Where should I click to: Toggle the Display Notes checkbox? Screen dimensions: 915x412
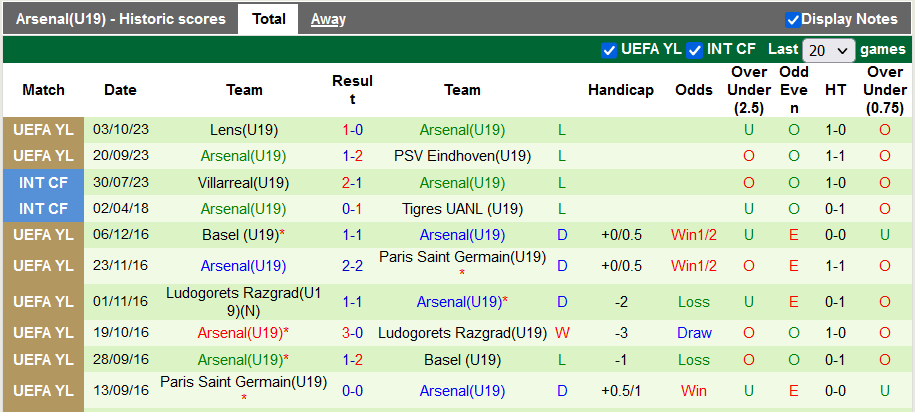(x=793, y=19)
